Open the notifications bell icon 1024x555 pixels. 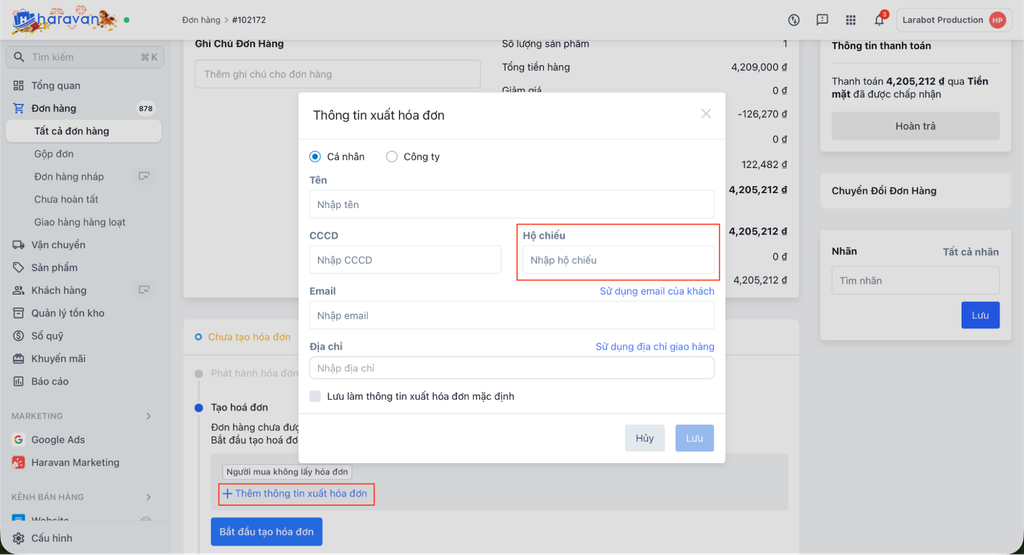[881, 20]
